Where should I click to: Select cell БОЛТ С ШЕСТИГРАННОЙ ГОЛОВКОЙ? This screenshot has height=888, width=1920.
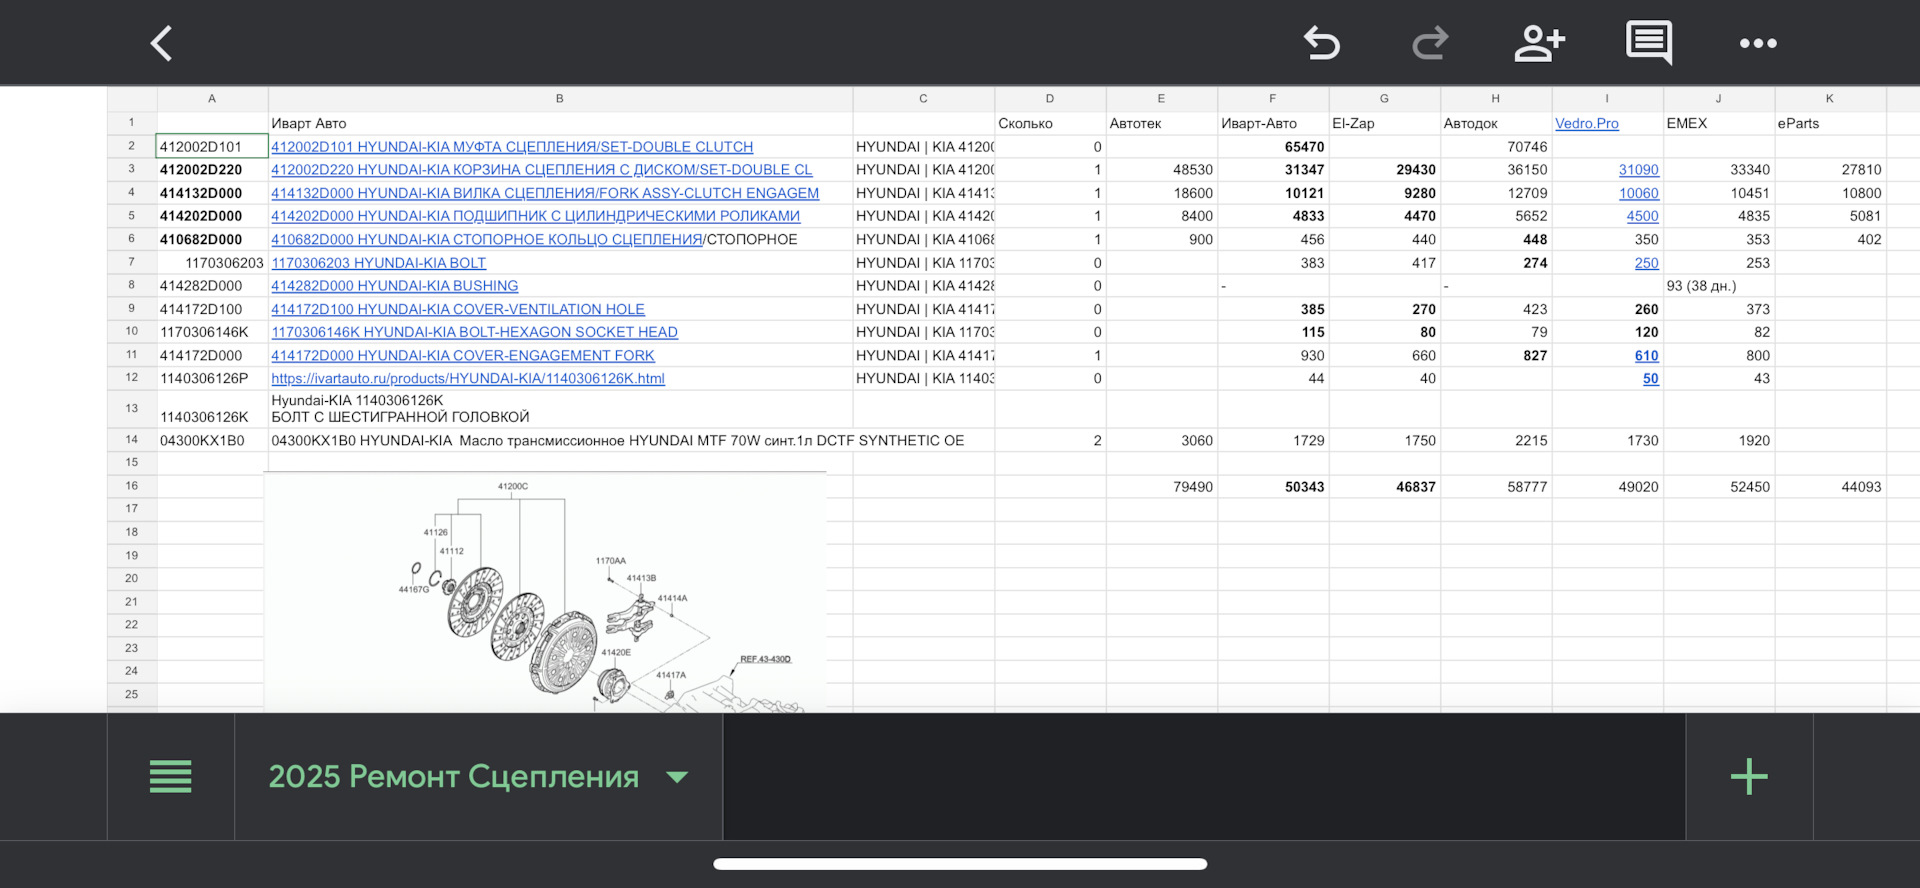coord(560,409)
